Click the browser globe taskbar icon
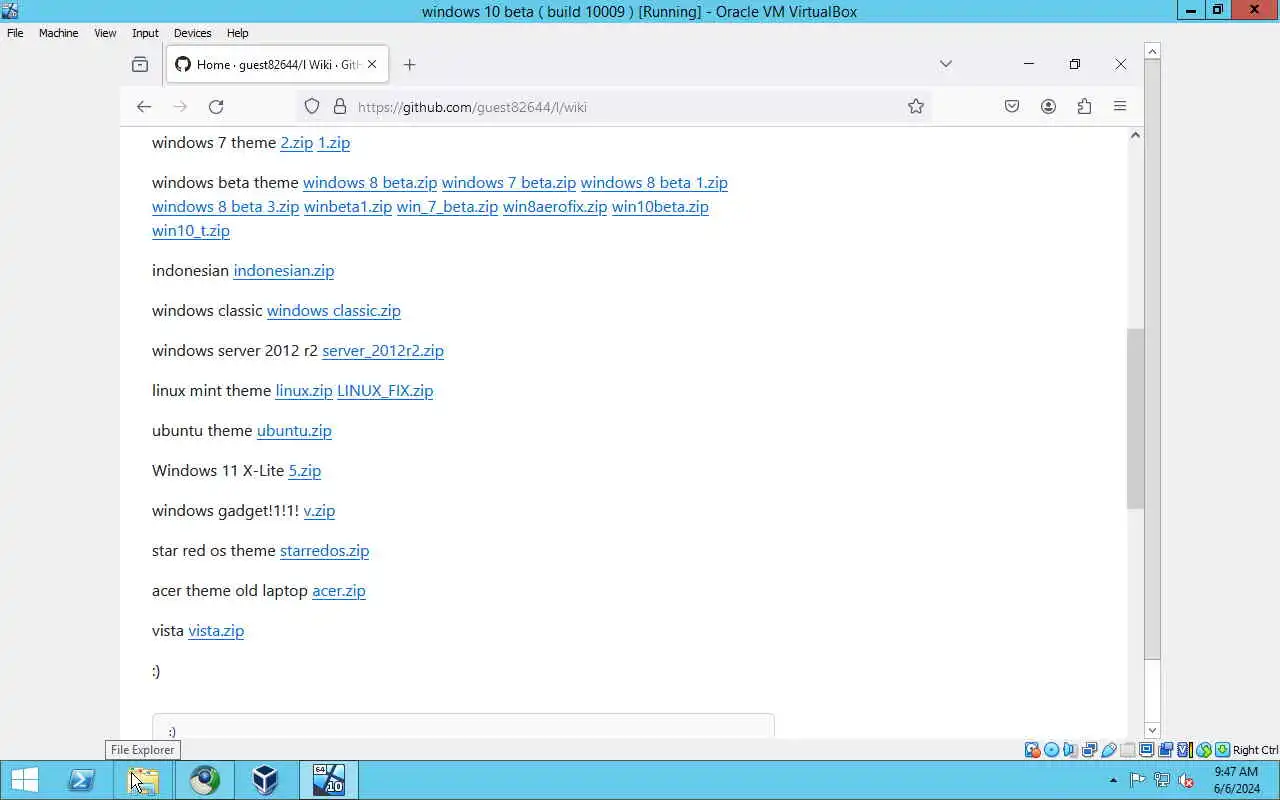 click(205, 780)
